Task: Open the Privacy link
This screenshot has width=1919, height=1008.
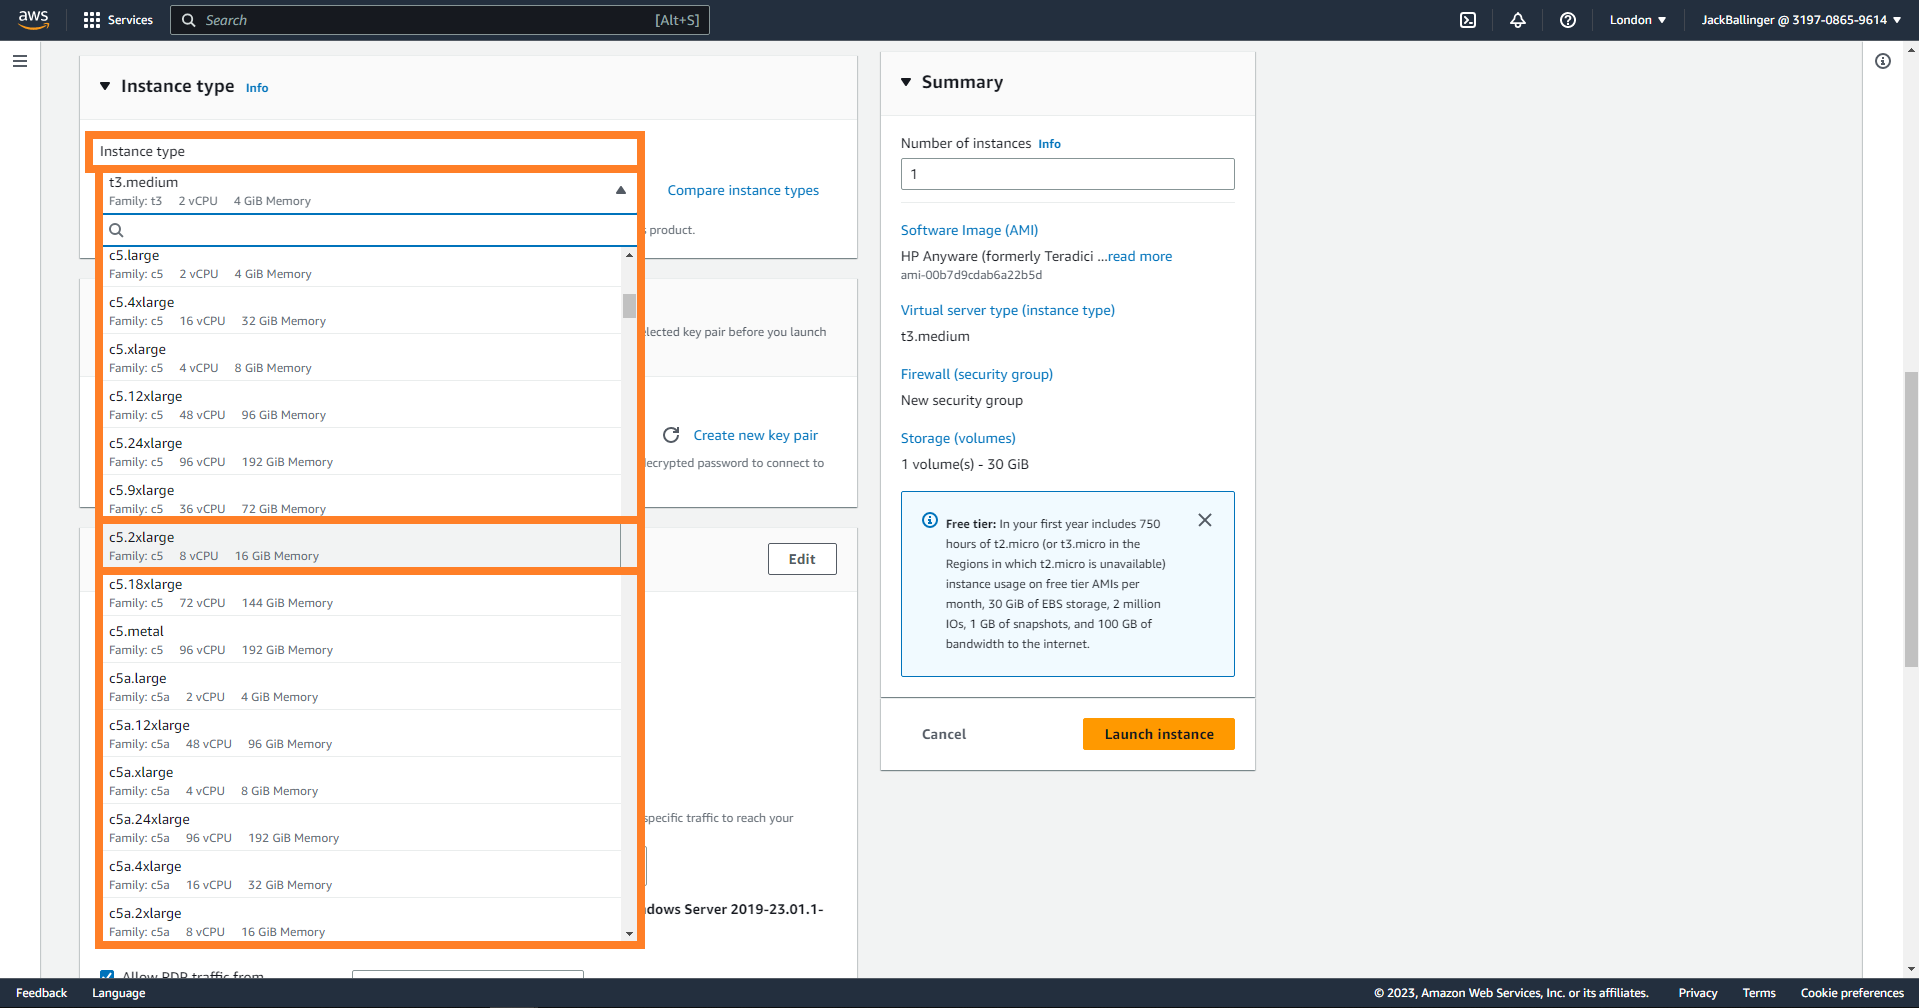Action: (1698, 993)
